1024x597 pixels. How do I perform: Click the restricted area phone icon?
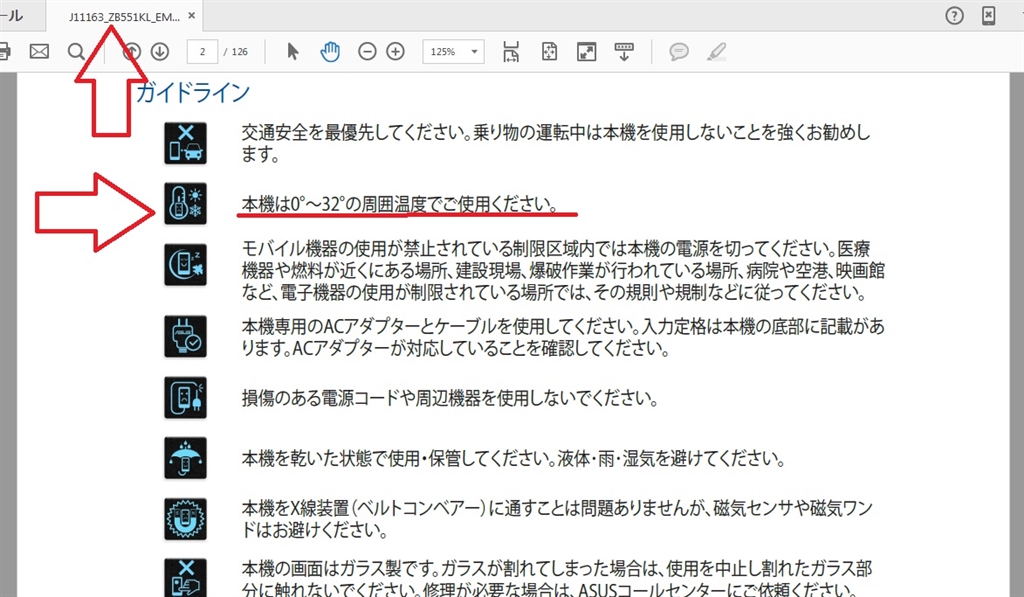pos(185,265)
